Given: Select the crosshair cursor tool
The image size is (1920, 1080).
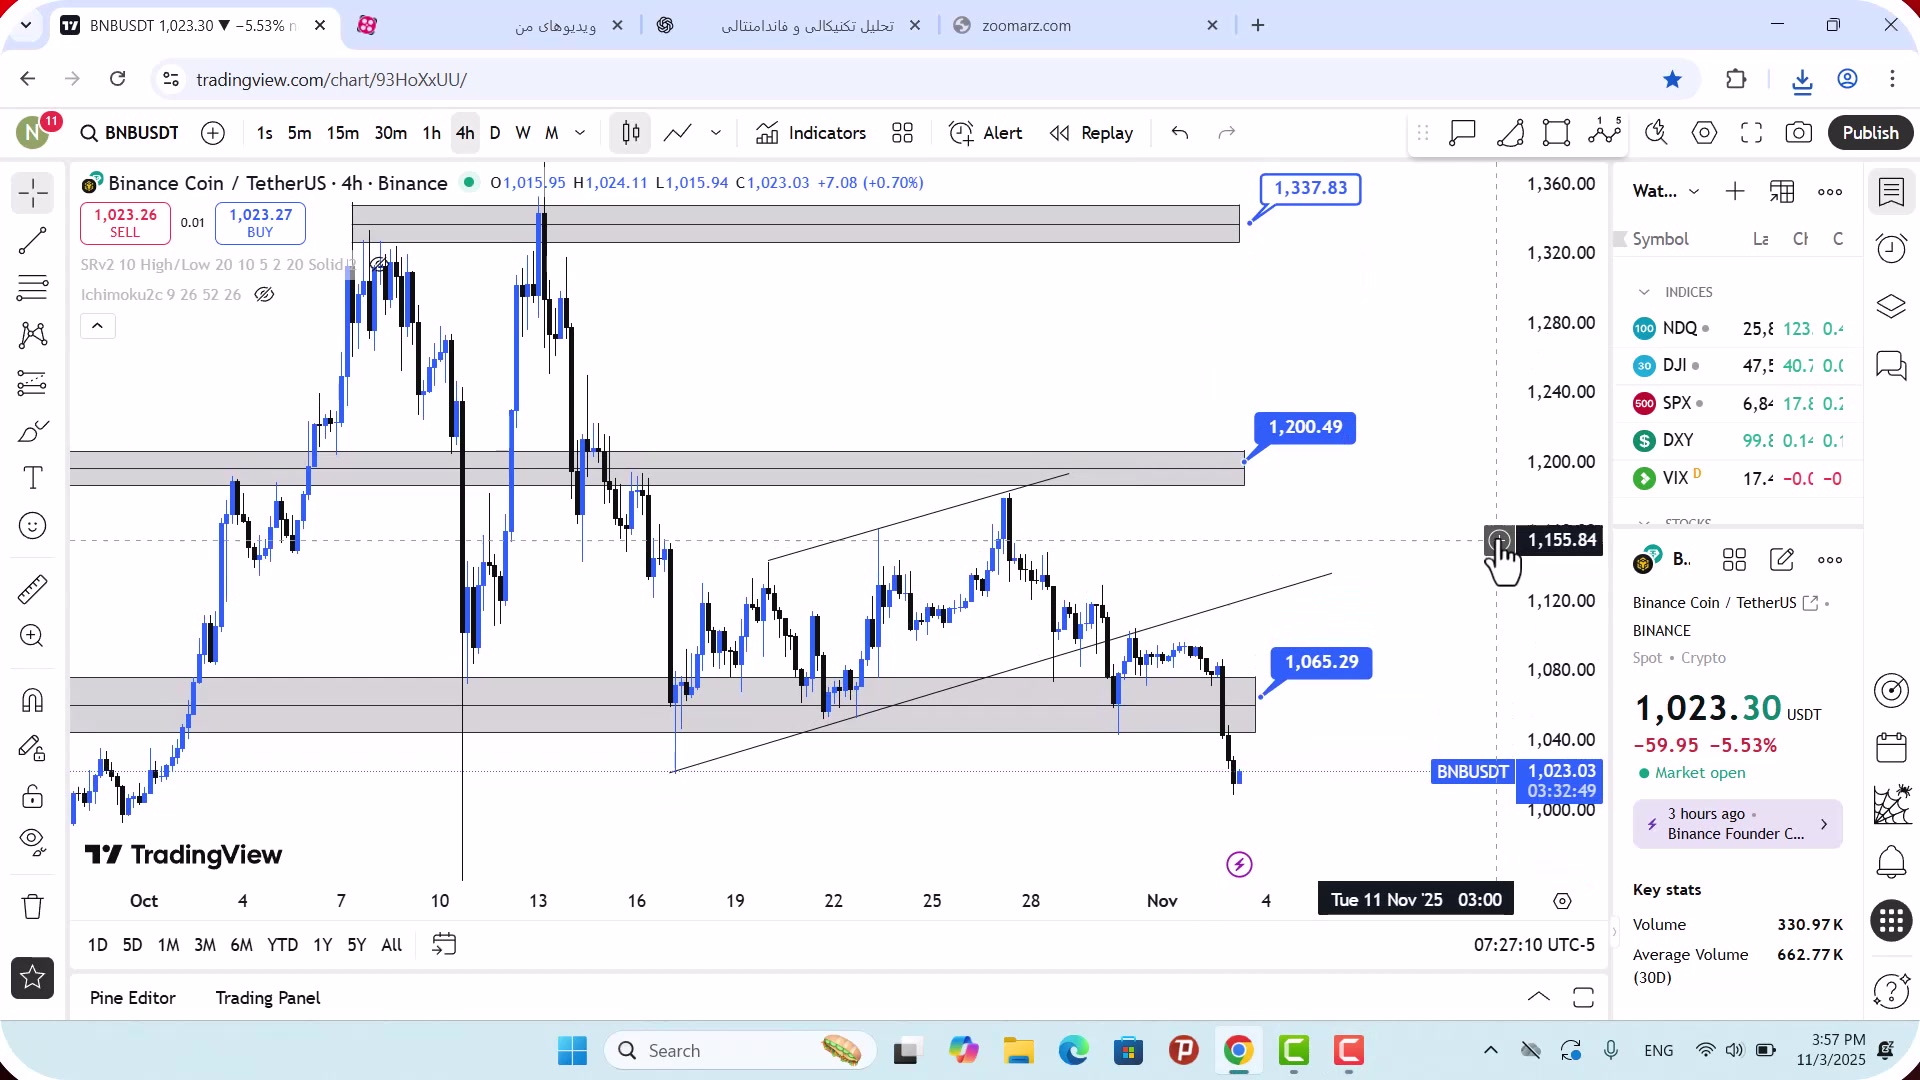Looking at the screenshot, I should pyautogui.click(x=32, y=193).
